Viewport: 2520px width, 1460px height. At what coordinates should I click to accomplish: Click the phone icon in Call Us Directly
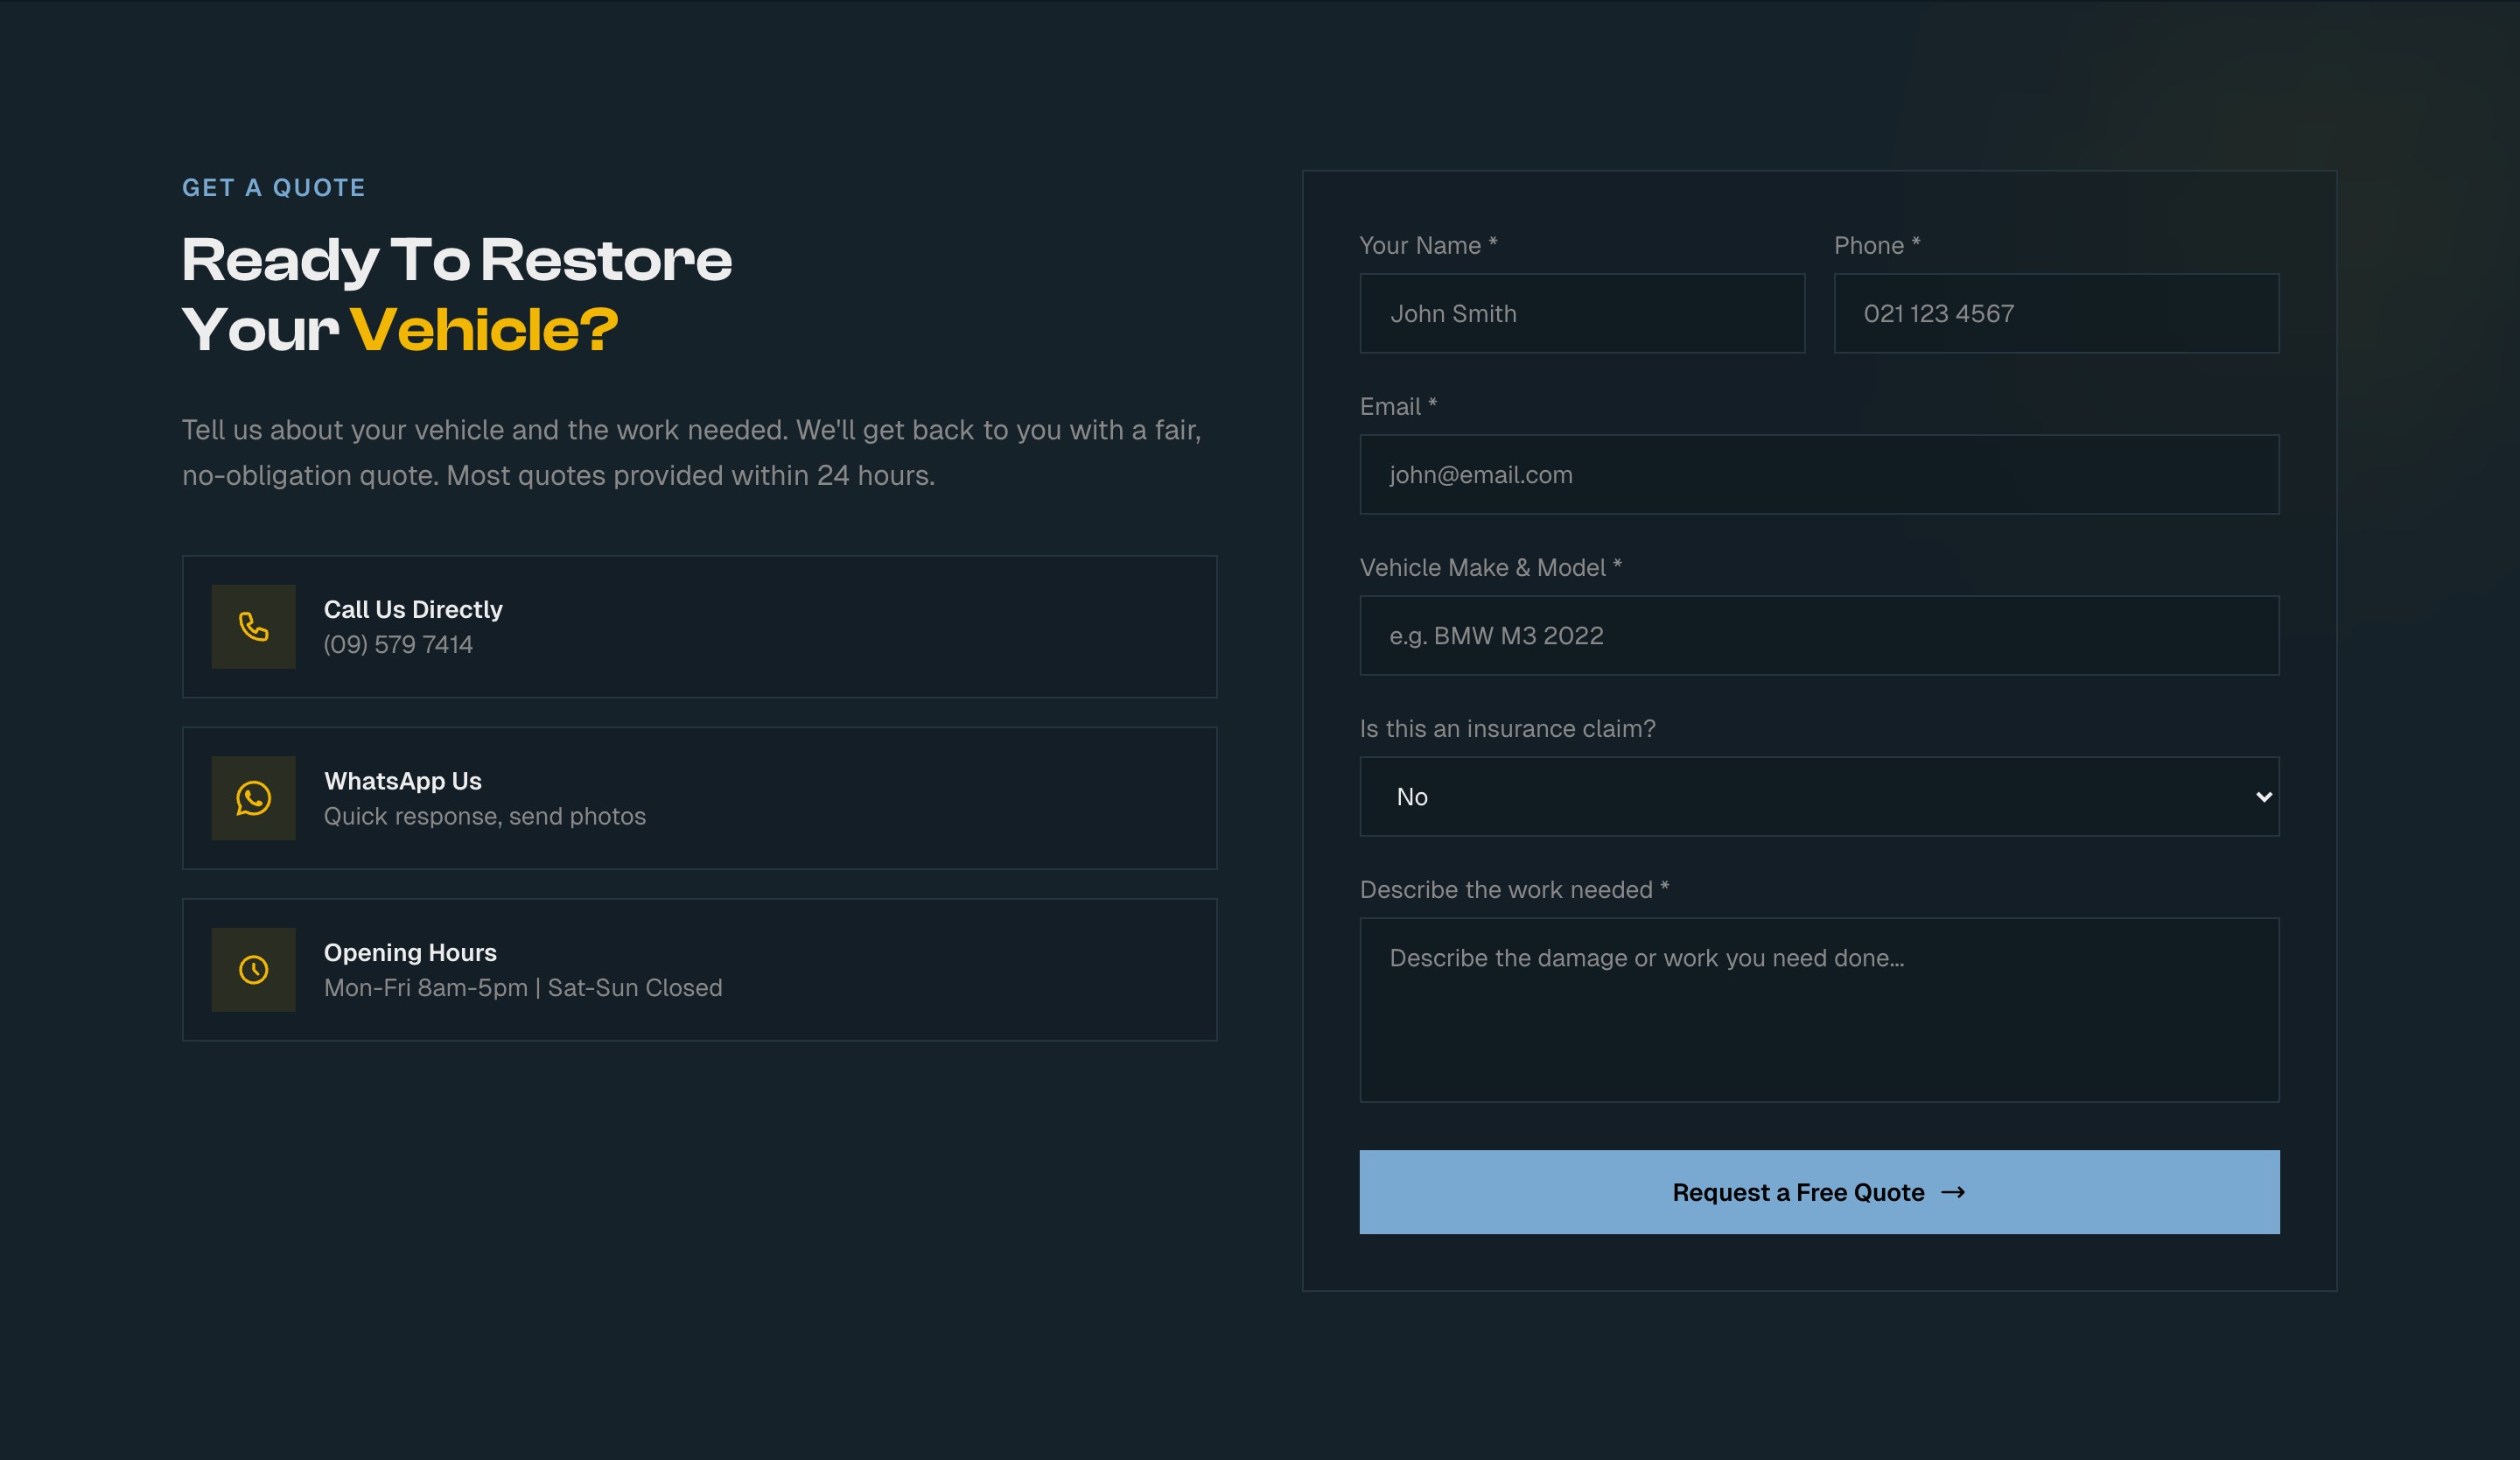pyautogui.click(x=253, y=627)
